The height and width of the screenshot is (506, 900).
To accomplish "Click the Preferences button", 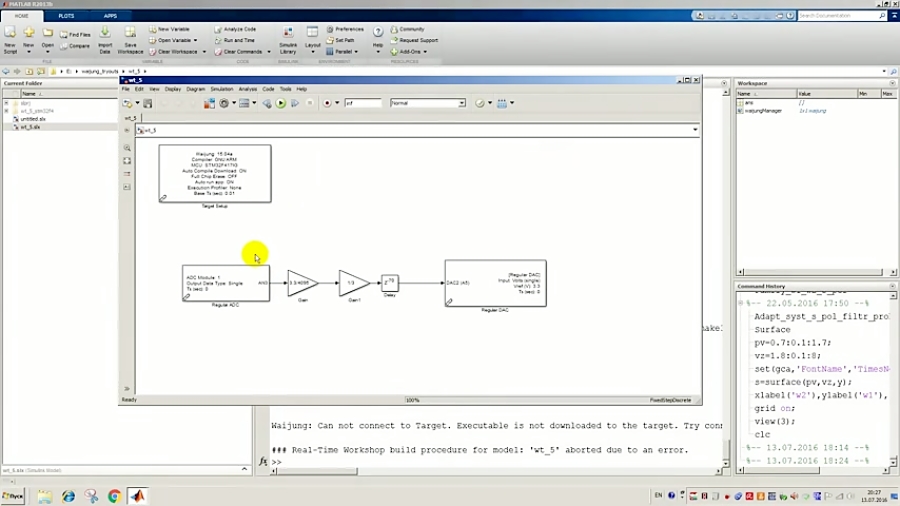I will 348,29.
